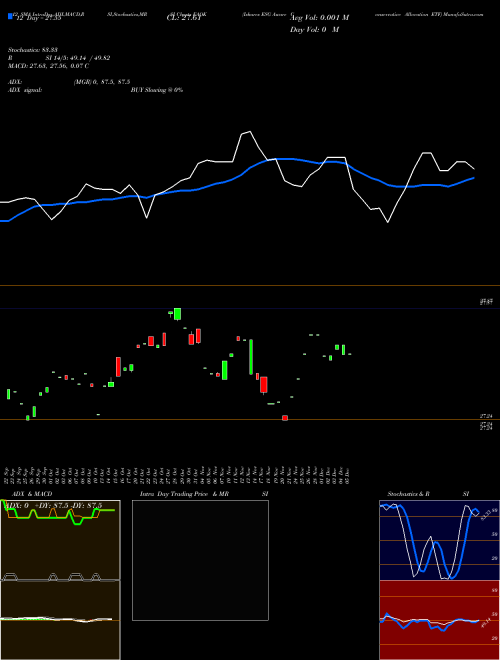
Task: Click the "CL: 27.61" closing price text
Action: [x=184, y=18]
